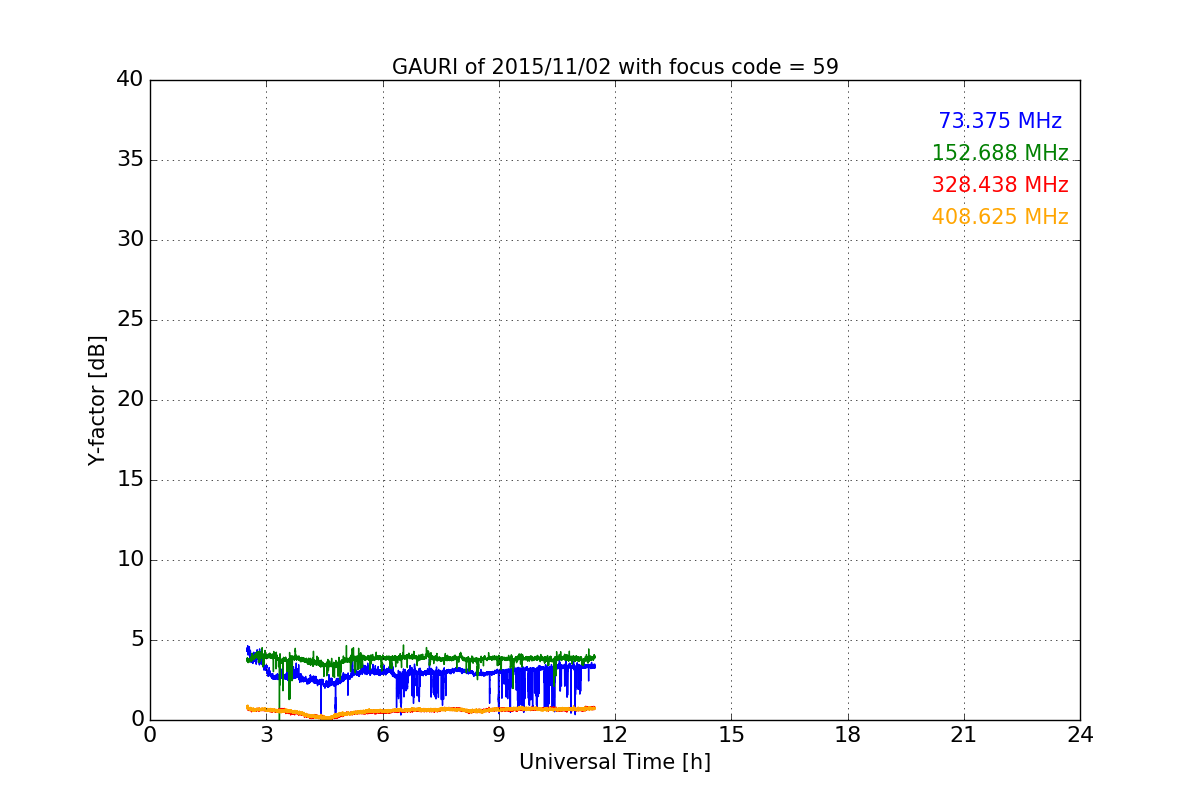1200x800 pixels.
Task: Click the x-axis tick label 24
Action: 1080,734
